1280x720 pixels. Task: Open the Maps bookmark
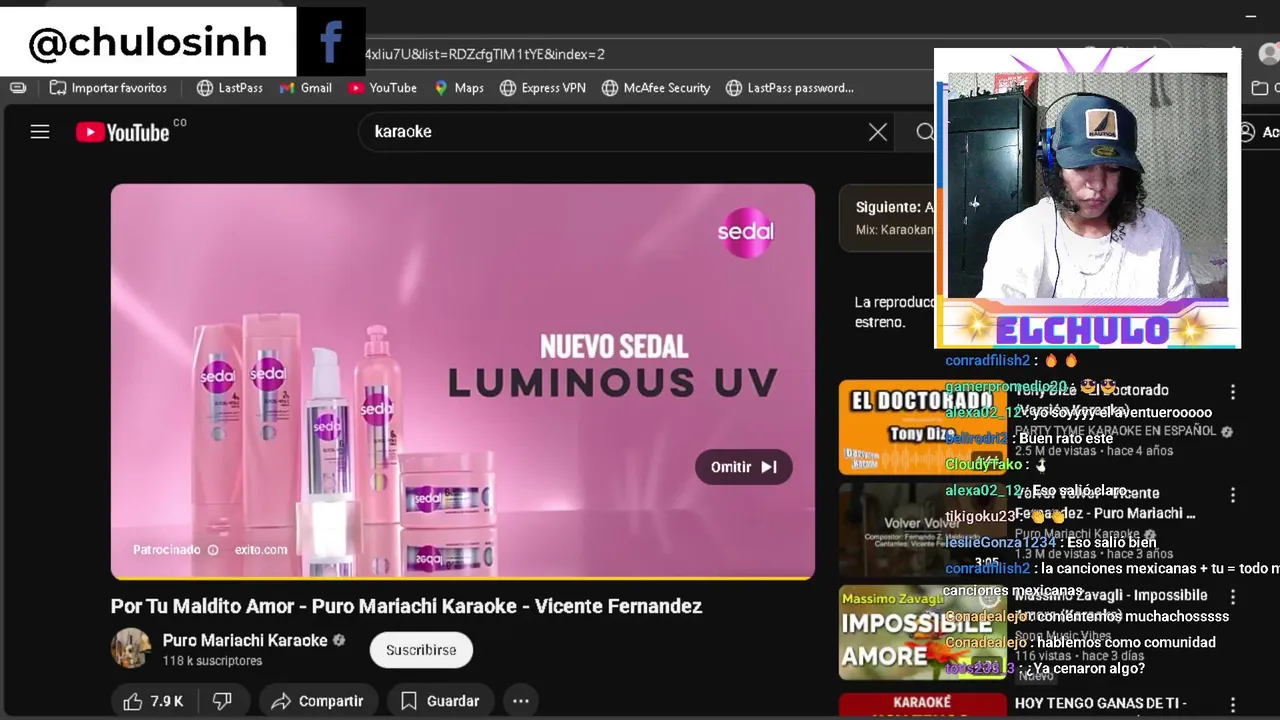point(459,88)
